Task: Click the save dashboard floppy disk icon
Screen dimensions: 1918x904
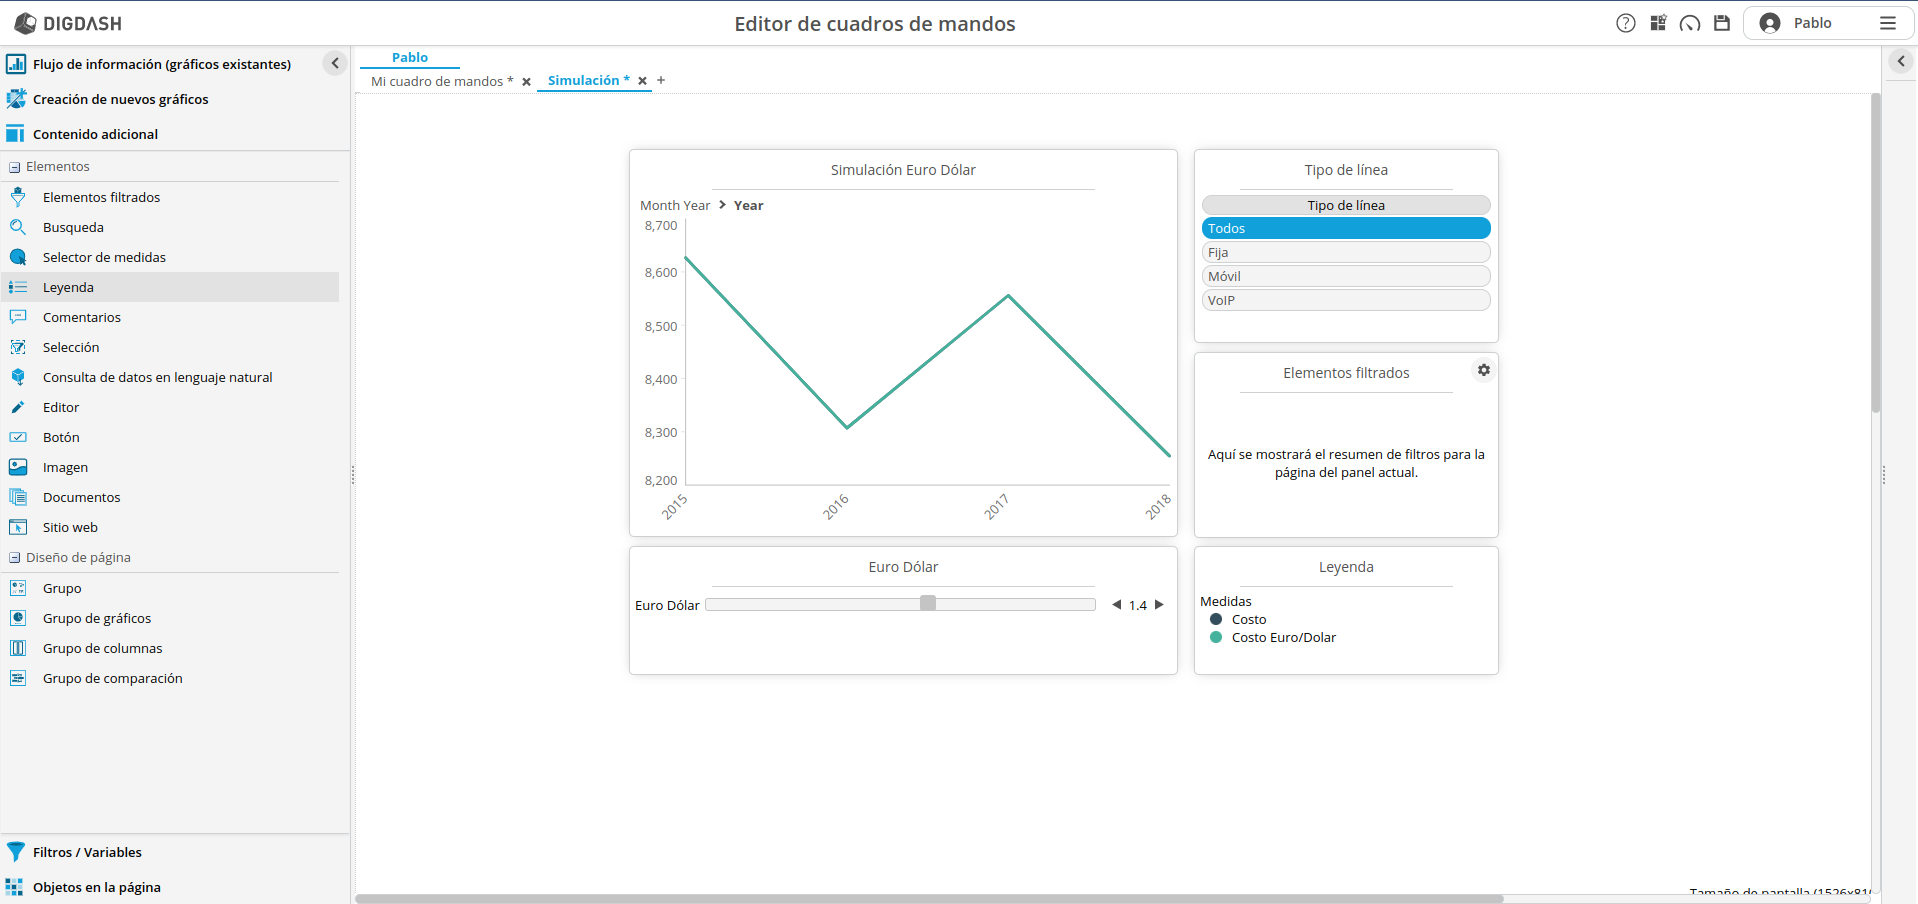Action: click(1721, 23)
